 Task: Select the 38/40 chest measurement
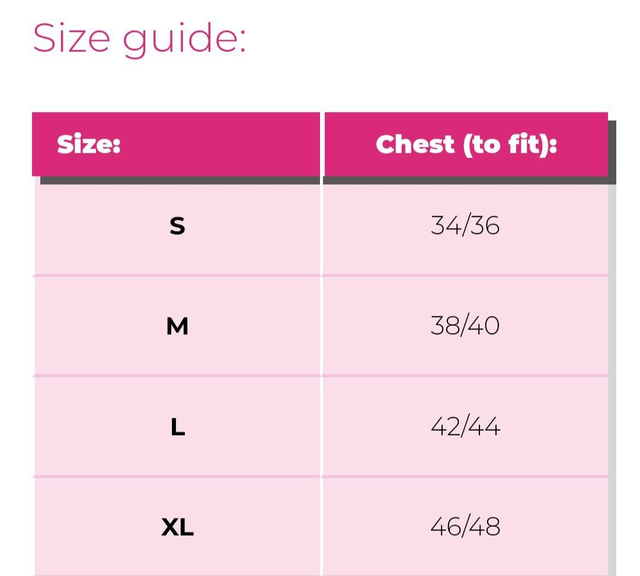tap(465, 326)
